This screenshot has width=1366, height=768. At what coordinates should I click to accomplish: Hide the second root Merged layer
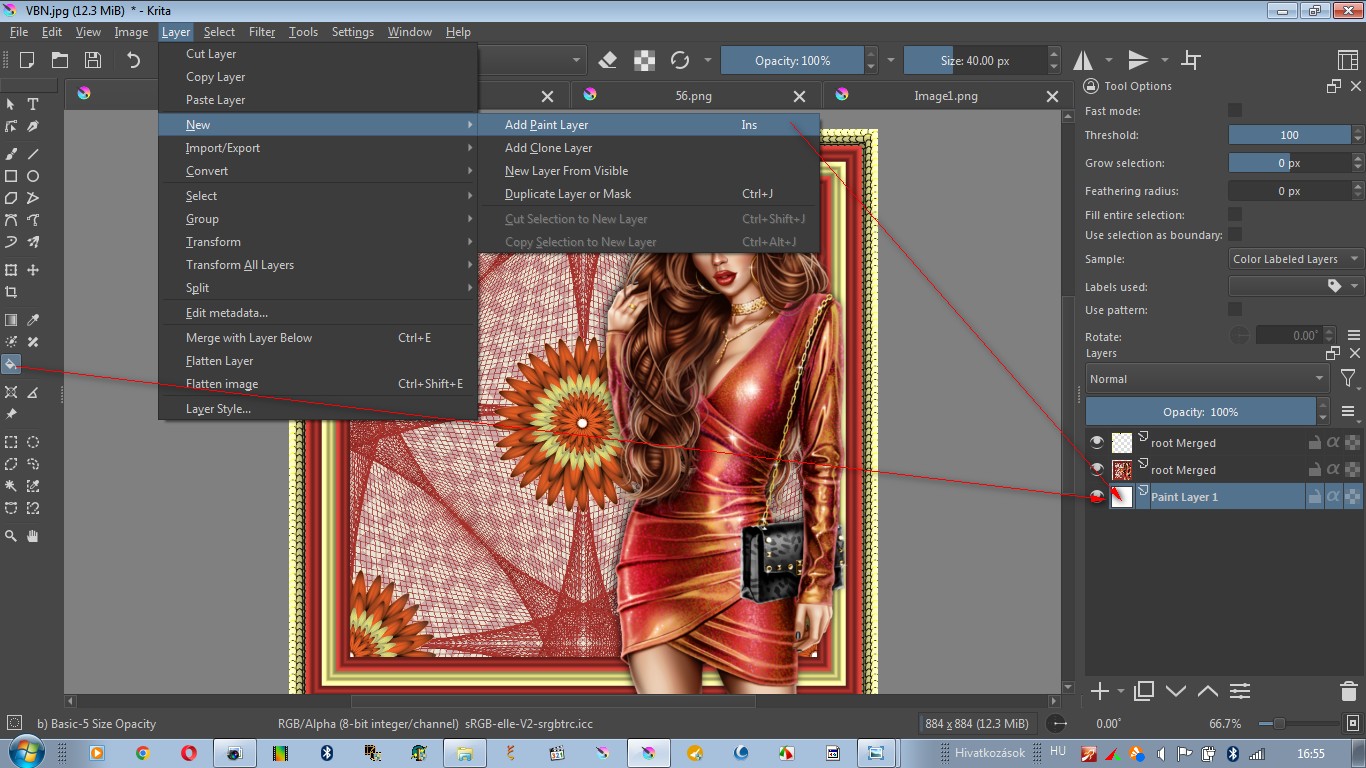click(1097, 469)
